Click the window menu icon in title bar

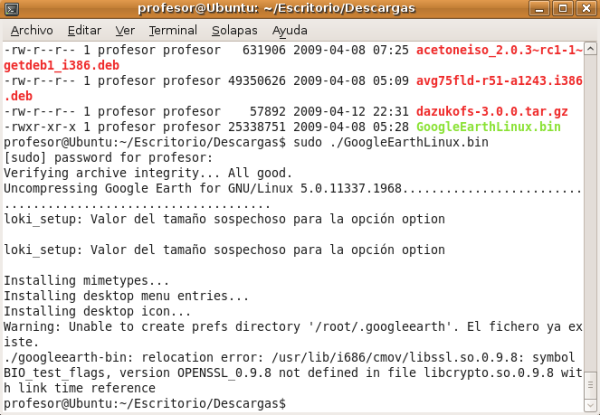click(12, 10)
